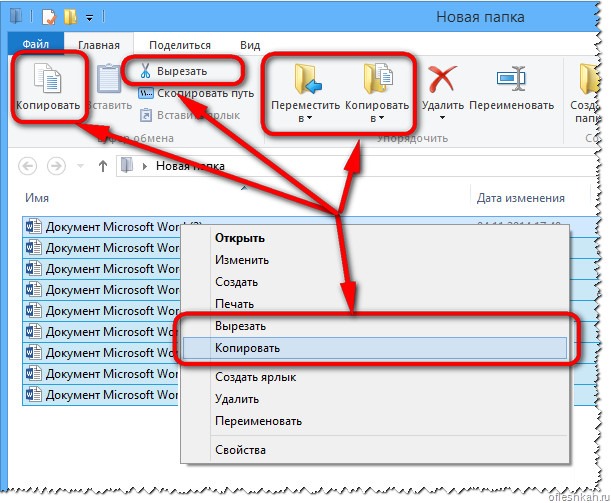Switch to the Поделиться tab
611x503 pixels.
[x=180, y=45]
